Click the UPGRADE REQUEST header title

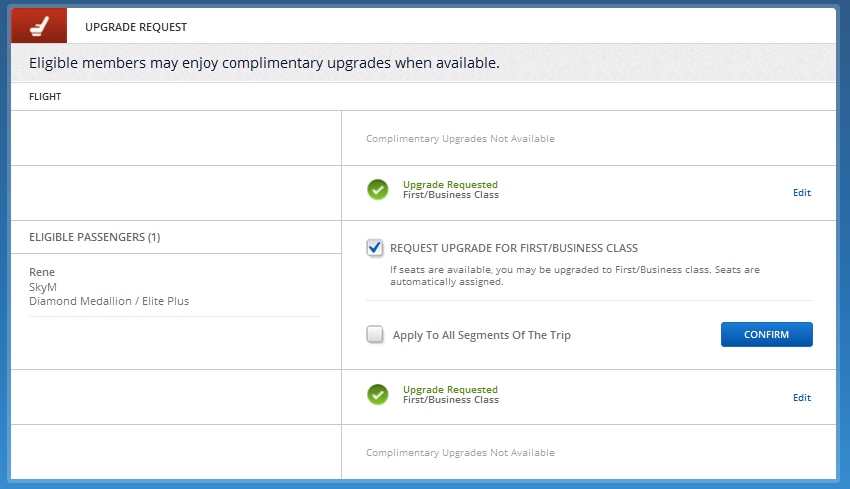tap(136, 27)
